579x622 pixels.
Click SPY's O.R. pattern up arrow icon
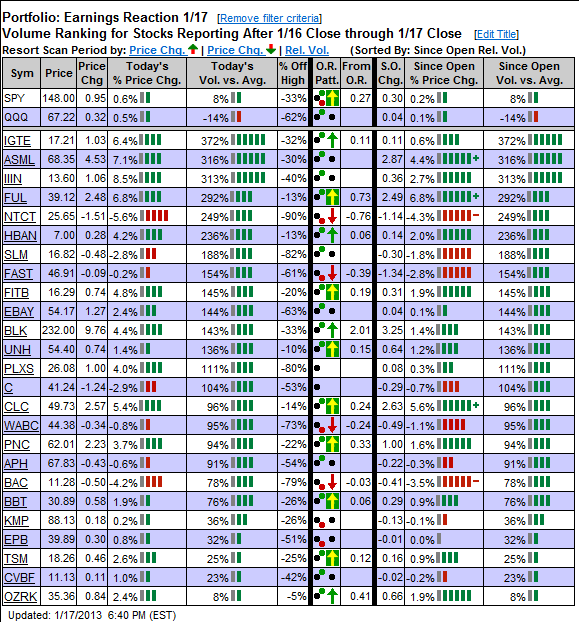point(332,98)
